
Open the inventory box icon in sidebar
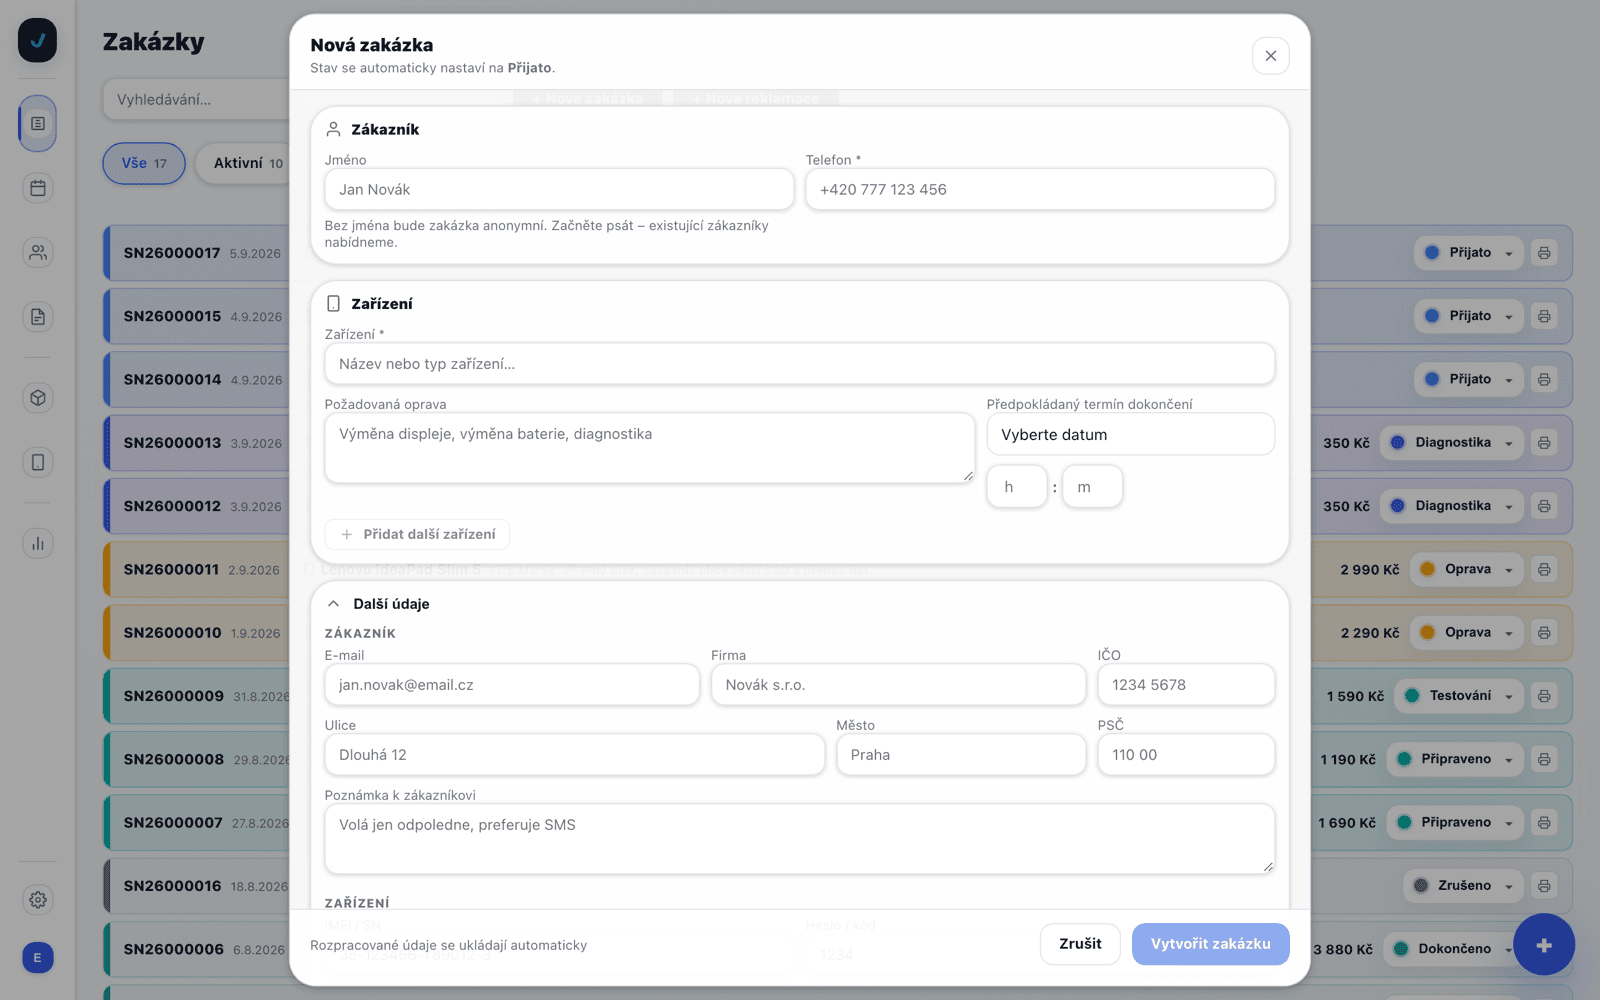point(38,398)
